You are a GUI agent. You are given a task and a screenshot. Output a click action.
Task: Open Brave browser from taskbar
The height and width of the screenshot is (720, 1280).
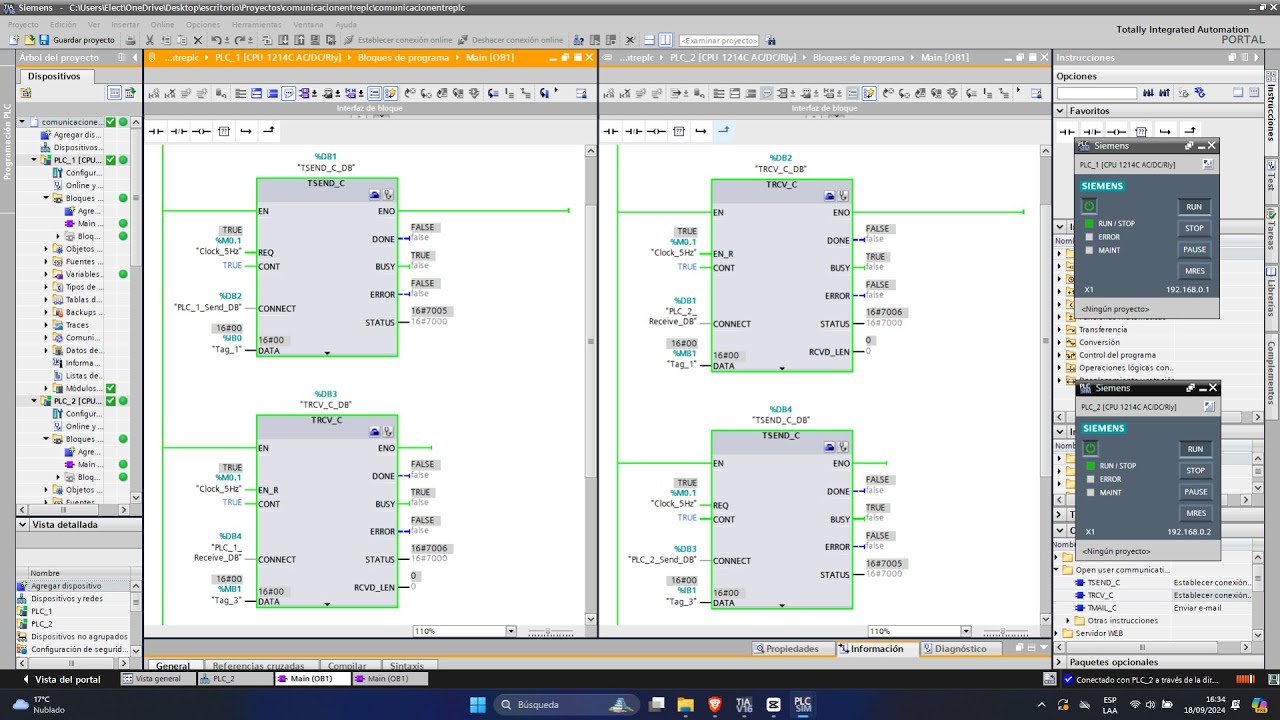click(715, 704)
